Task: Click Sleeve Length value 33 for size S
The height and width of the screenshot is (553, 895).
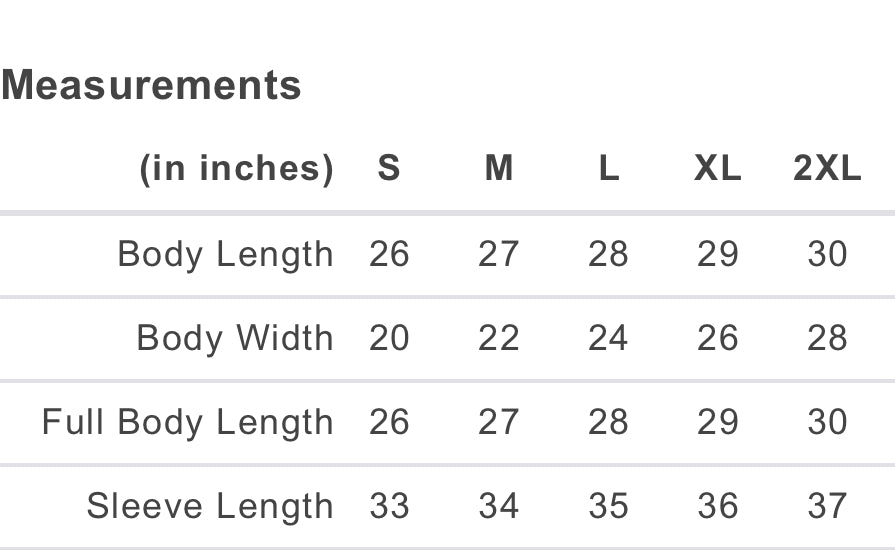Action: 389,506
